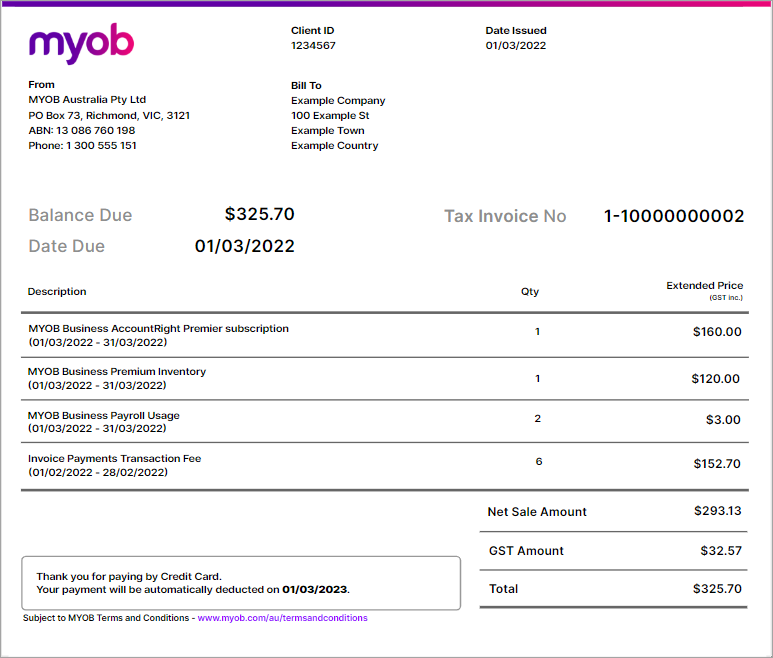Screen dimensions: 773x658
Task: Click the credit card payment notice box
Action: [x=240, y=583]
